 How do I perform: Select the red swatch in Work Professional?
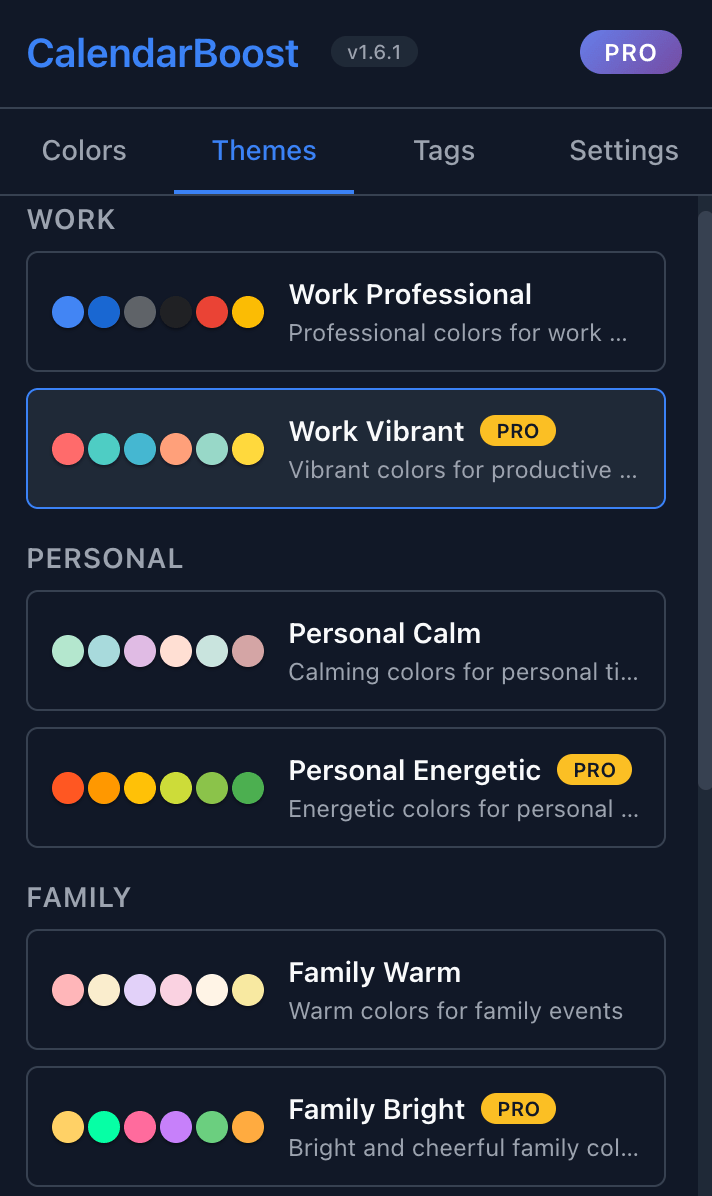(x=212, y=311)
